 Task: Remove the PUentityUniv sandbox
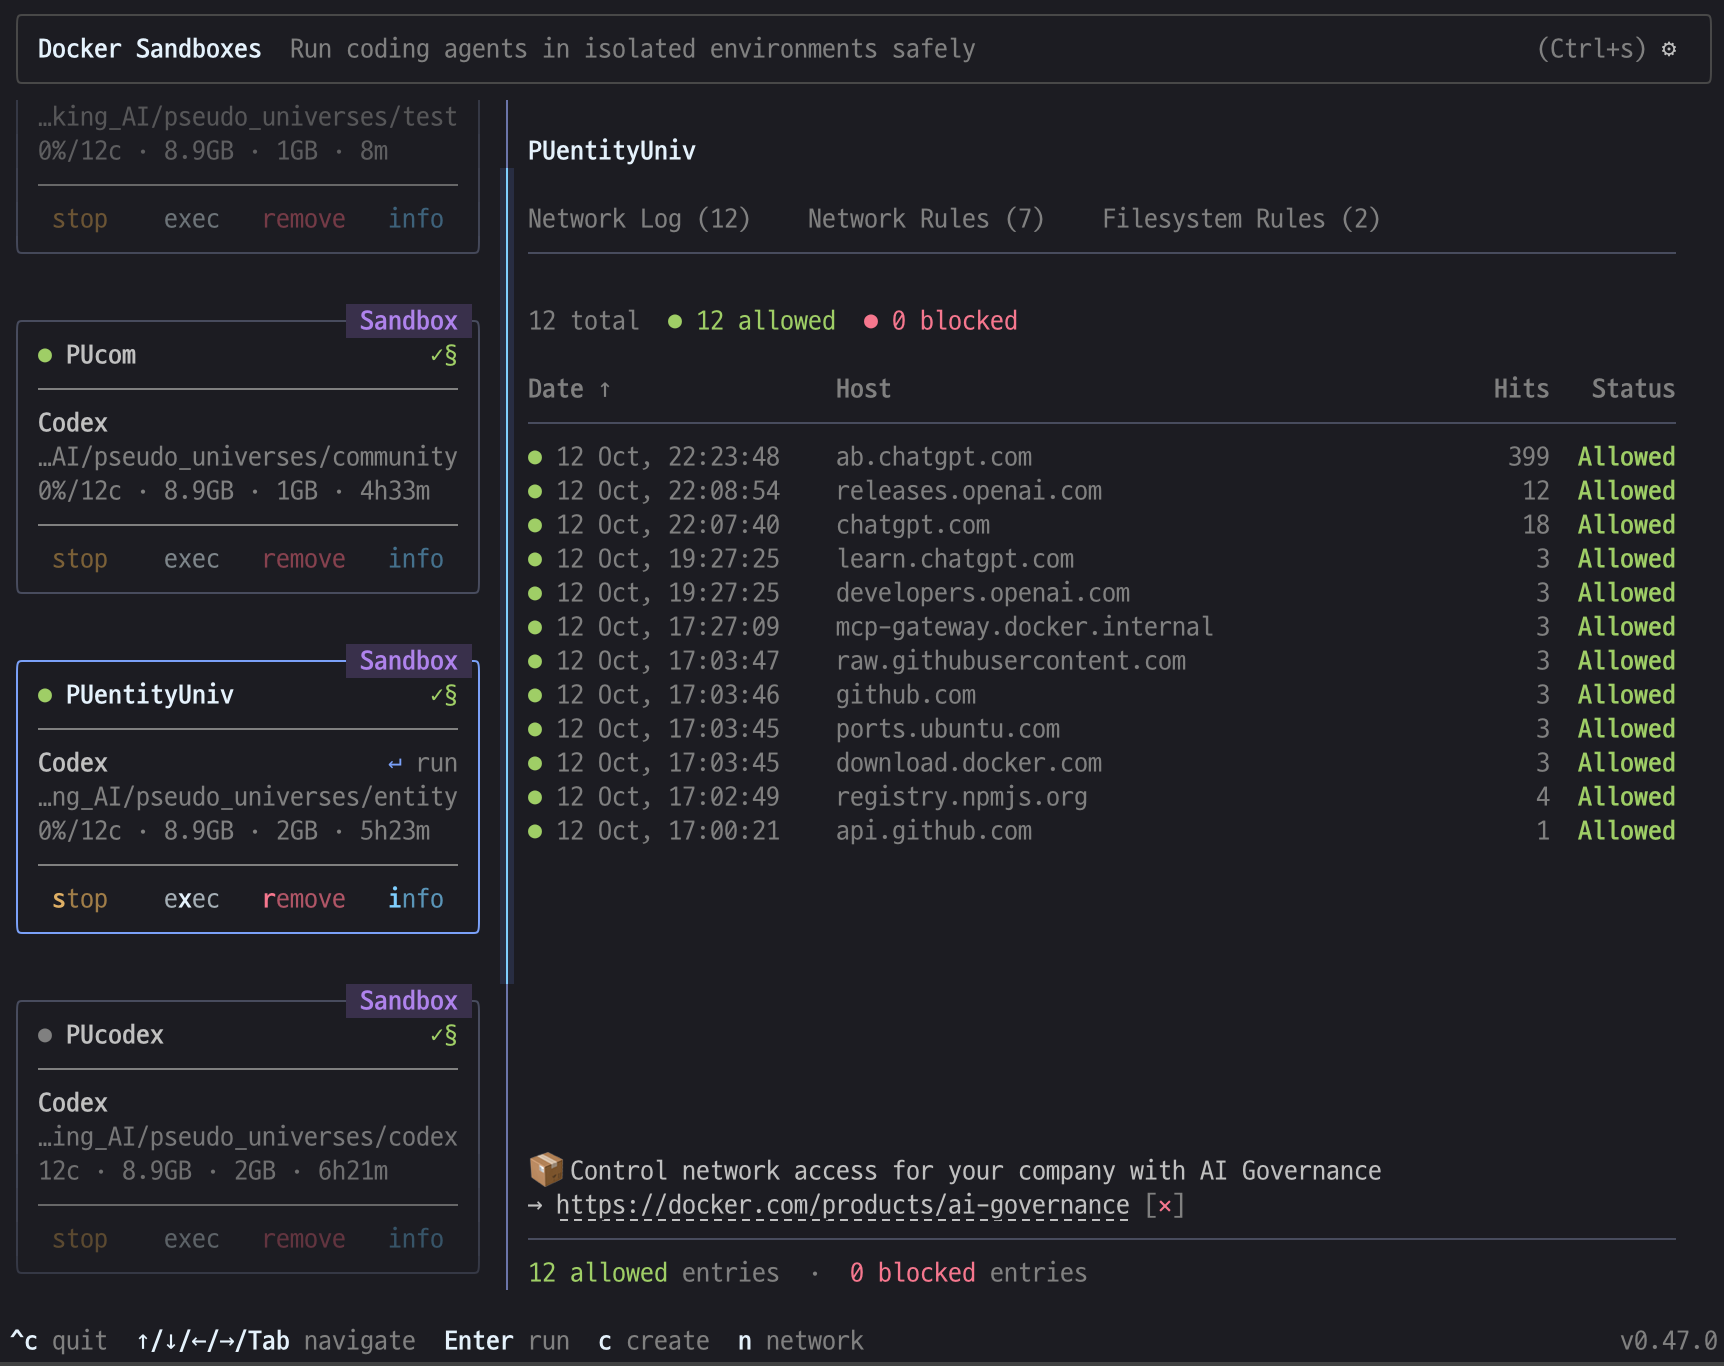[x=304, y=899]
